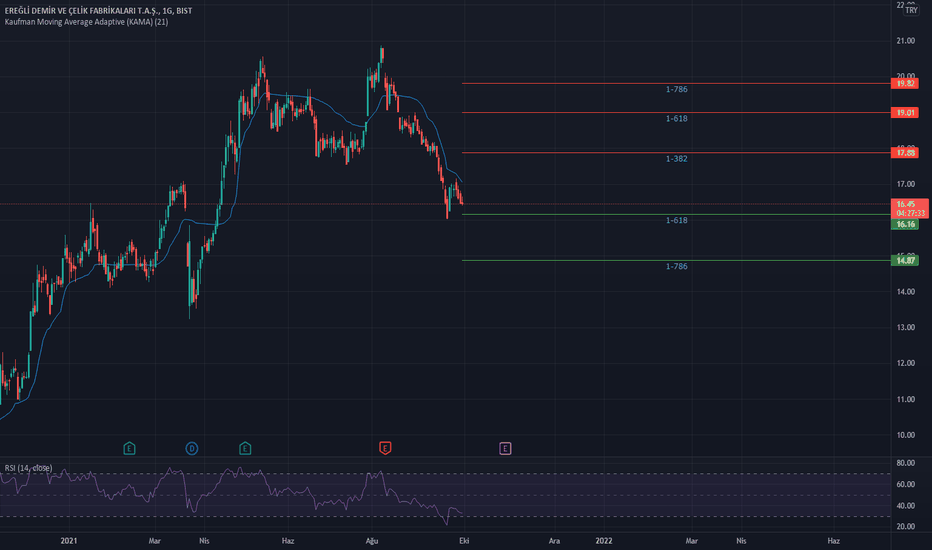Viewport: 932px width, 550px height.
Task: Click the RSI 20.00 axis value
Action: (x=906, y=526)
